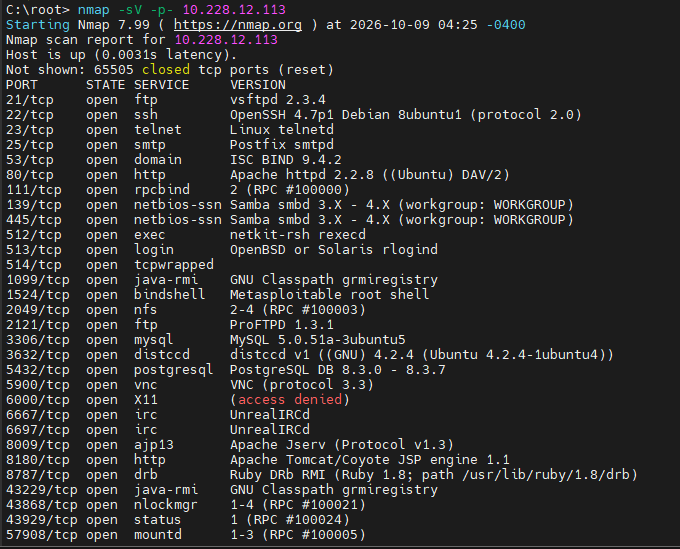This screenshot has width=680, height=549.
Task: Click the 'Postfix smtpd' version text
Action: pos(282,145)
